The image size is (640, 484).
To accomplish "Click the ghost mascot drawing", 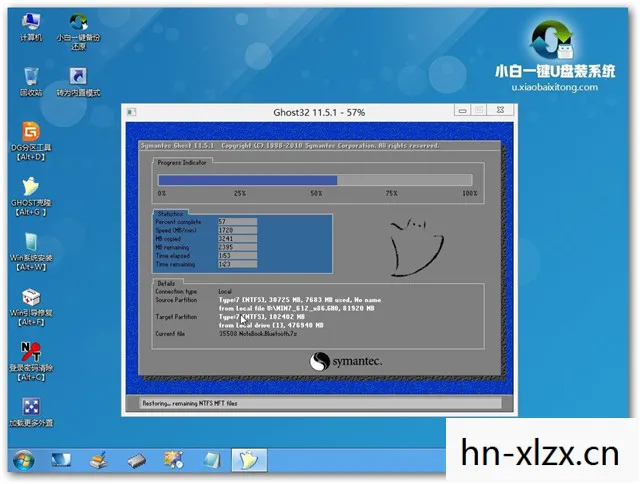I will point(416,248).
